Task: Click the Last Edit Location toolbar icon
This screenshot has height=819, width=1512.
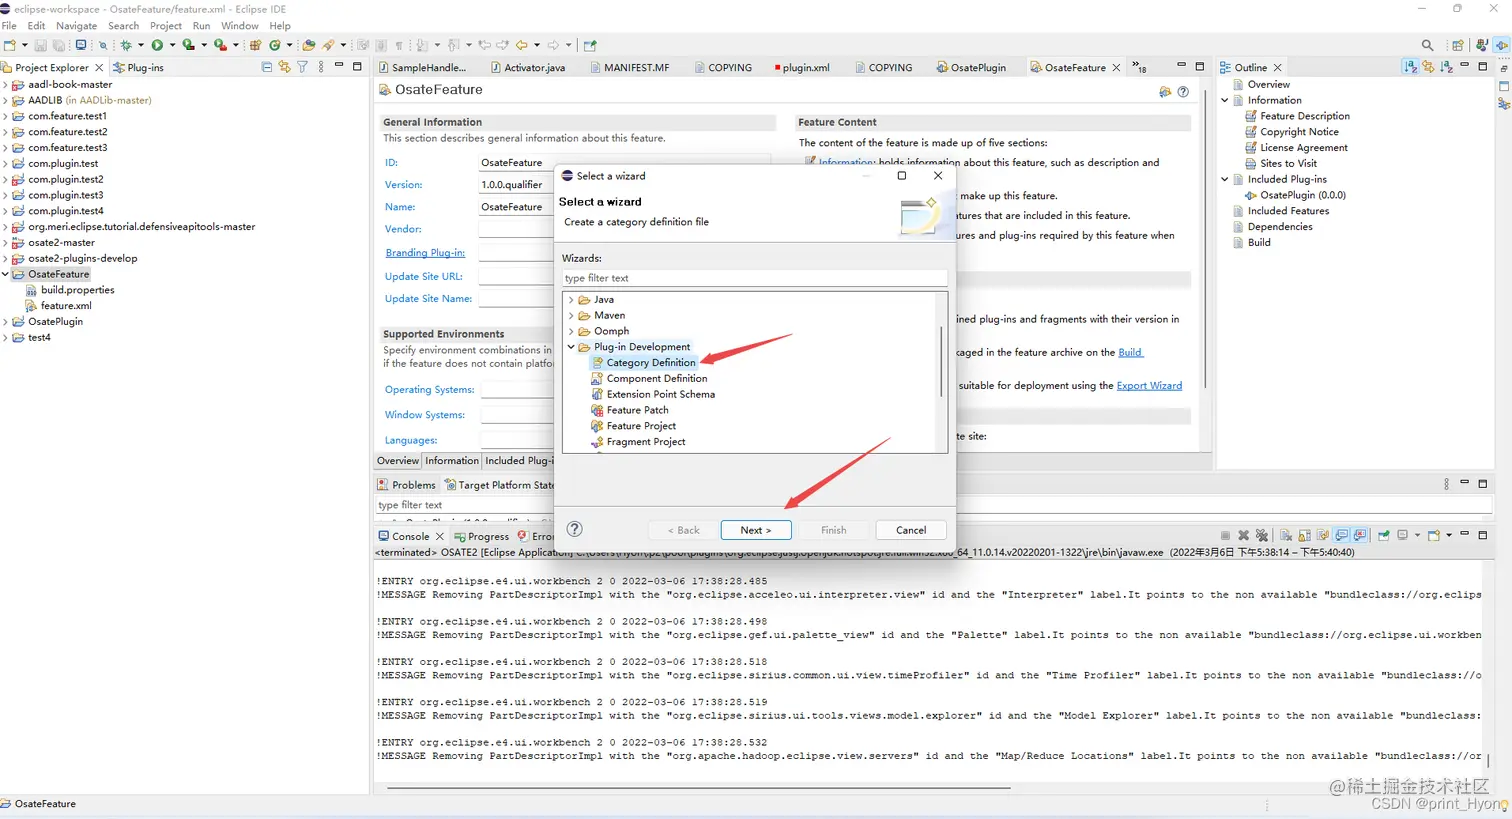Action: pos(484,45)
